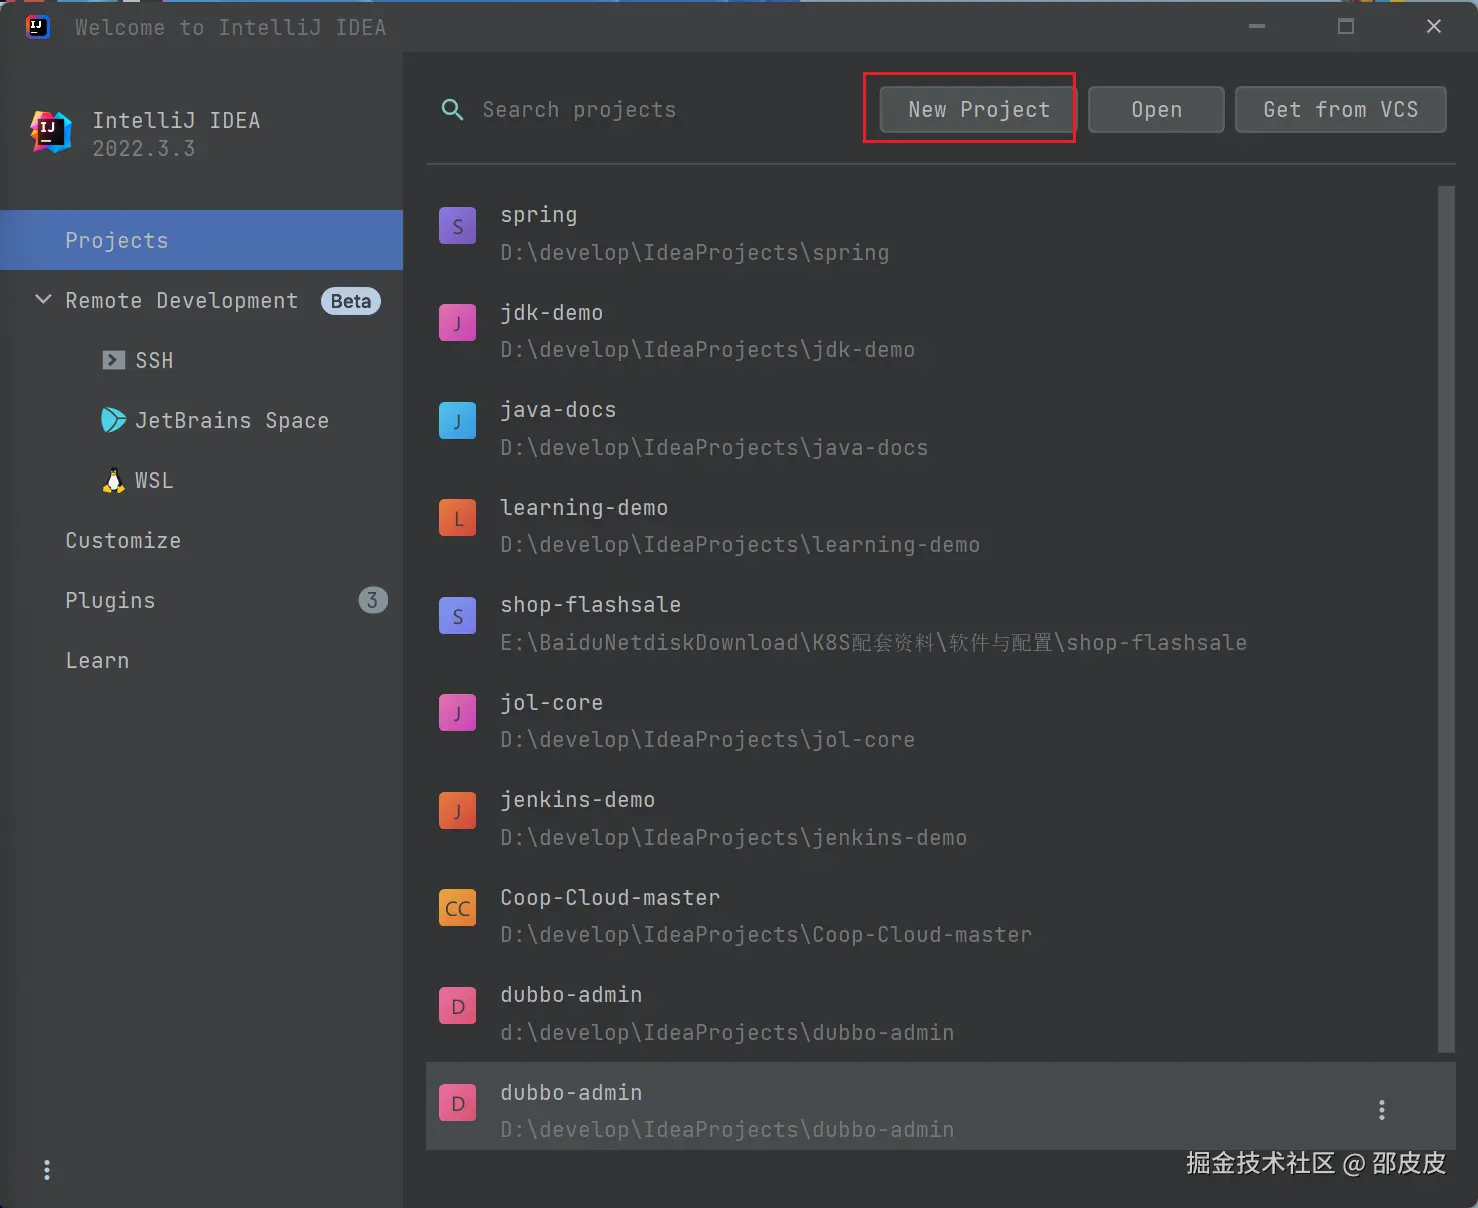Click the IntelliJ IDEA logo in sidebar
This screenshot has height=1208, width=1478.
[x=51, y=132]
